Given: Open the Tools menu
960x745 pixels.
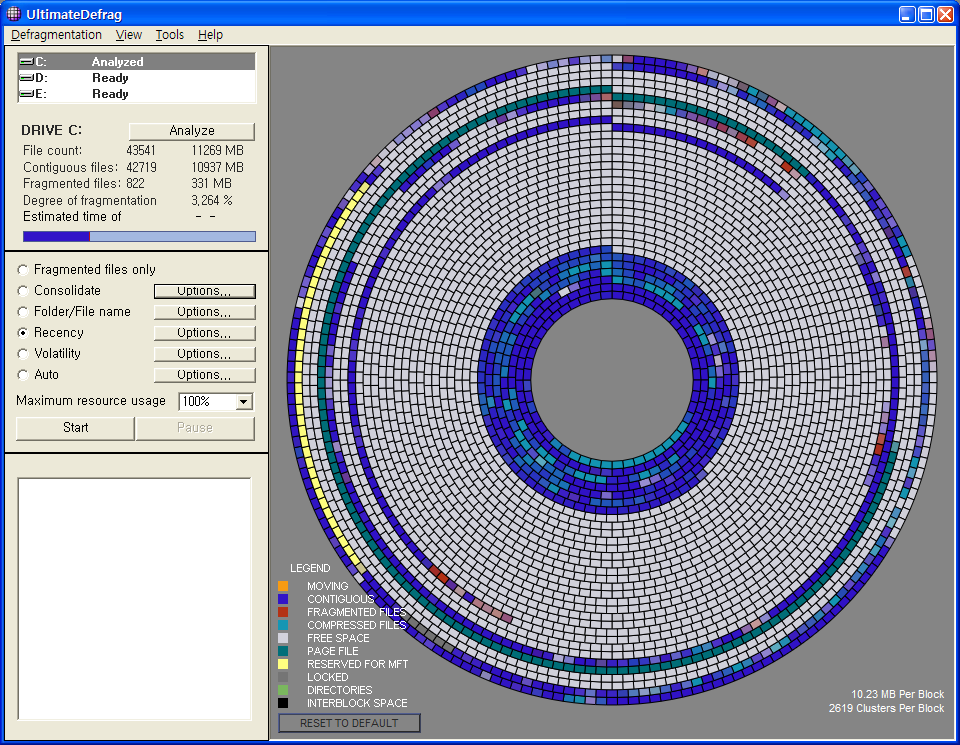Looking at the screenshot, I should click(x=170, y=35).
